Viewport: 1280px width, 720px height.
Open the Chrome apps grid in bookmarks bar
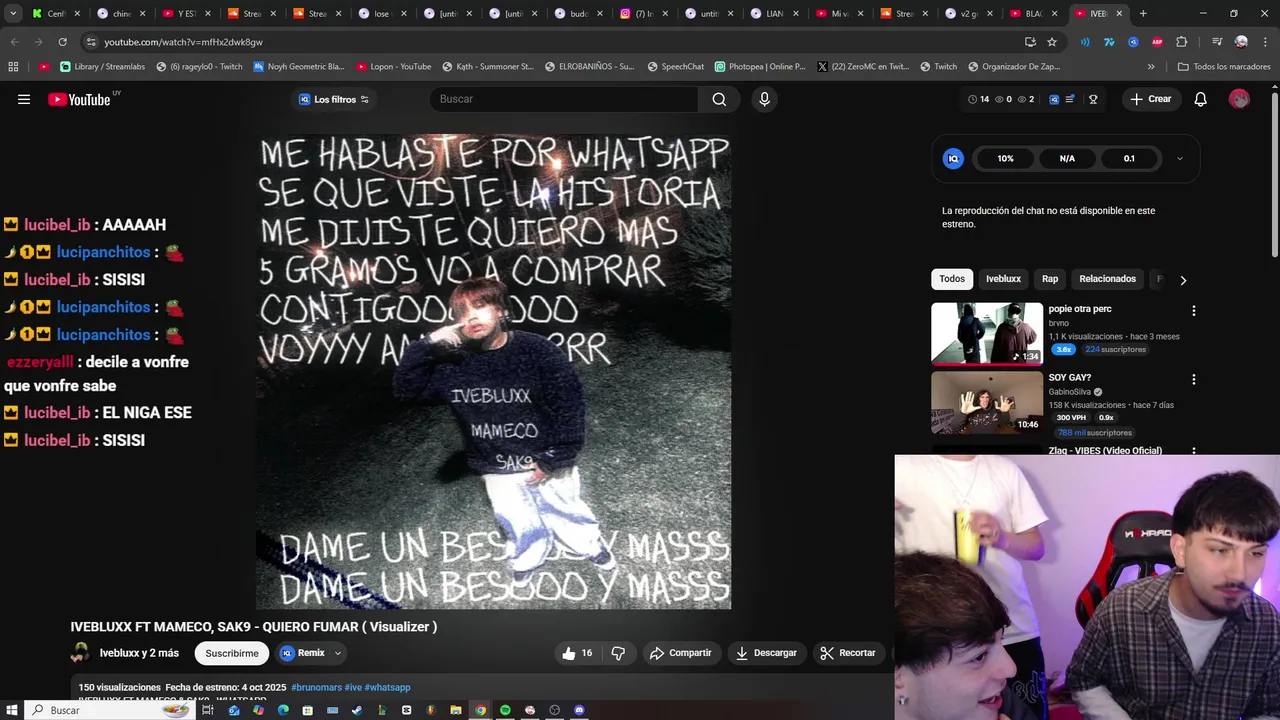coord(13,67)
